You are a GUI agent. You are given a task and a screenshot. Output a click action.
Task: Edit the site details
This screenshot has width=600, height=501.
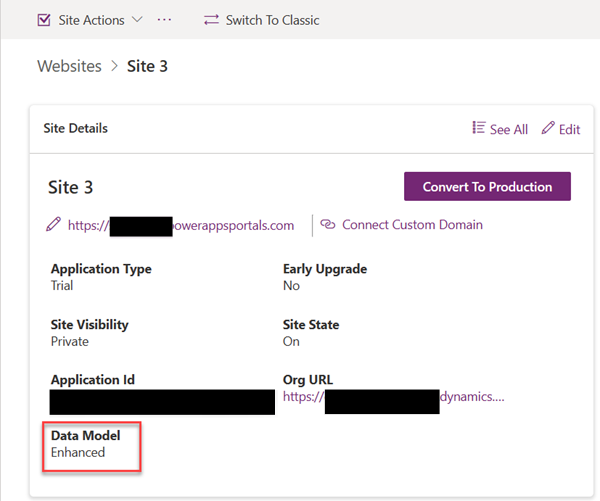click(569, 129)
